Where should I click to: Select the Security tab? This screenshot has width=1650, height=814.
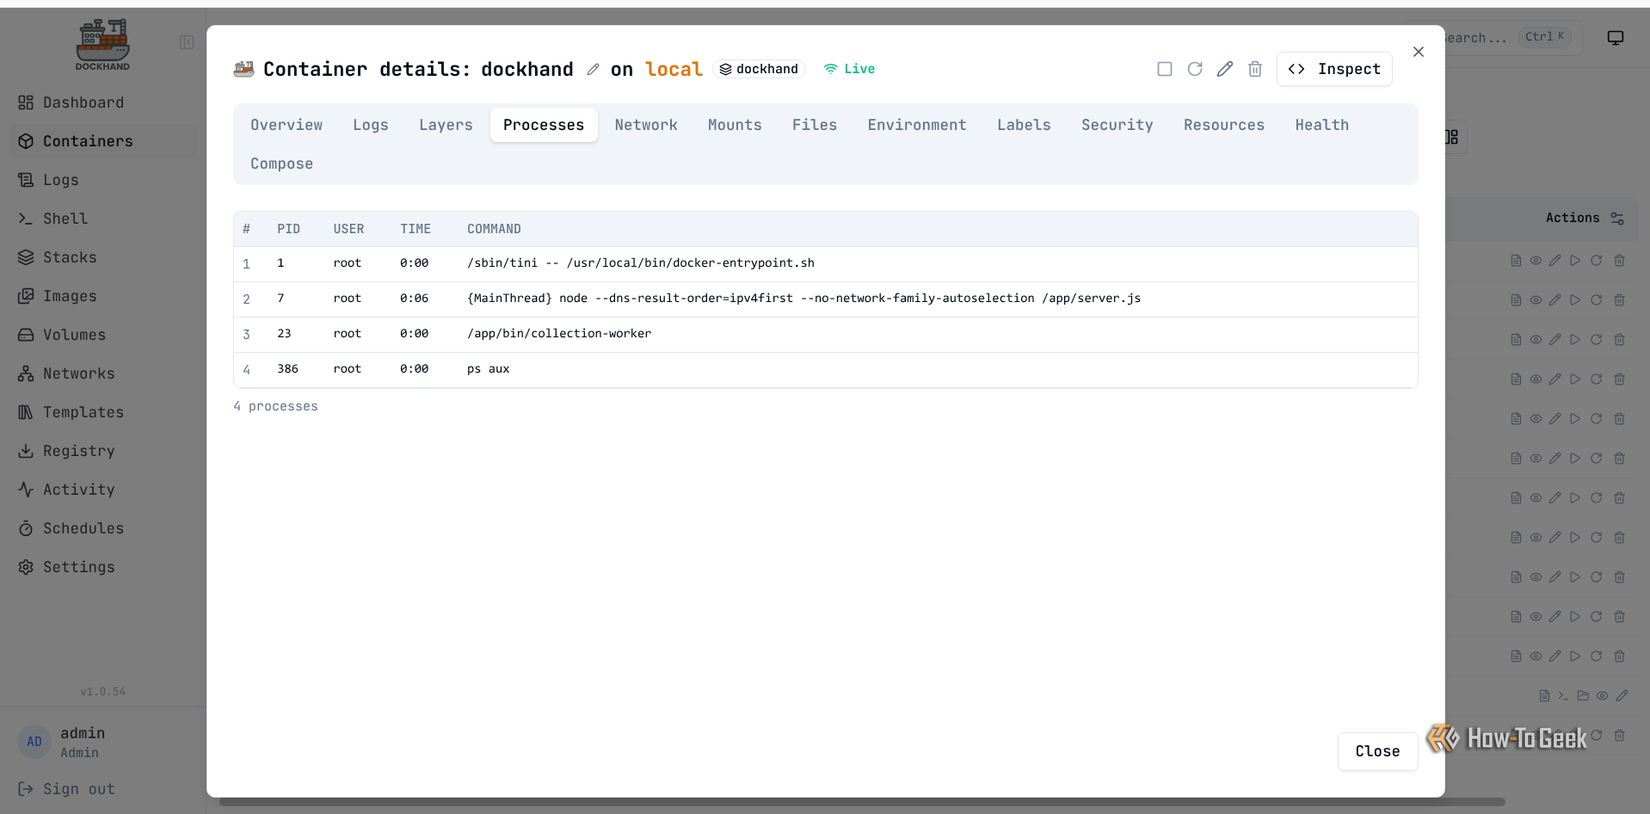(1117, 125)
